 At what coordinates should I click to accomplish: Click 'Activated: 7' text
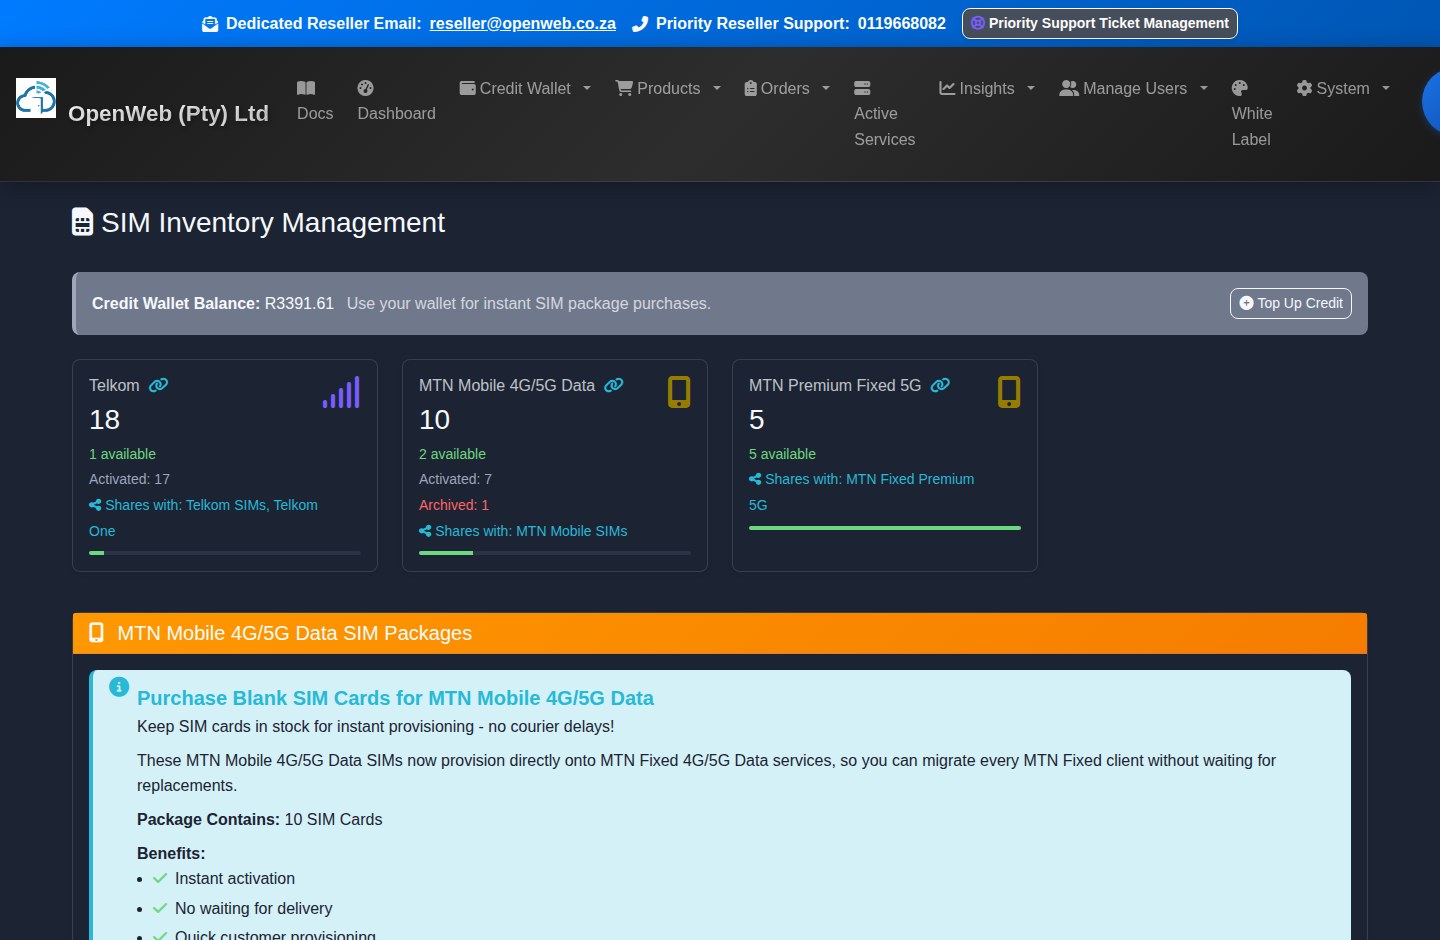pyautogui.click(x=455, y=479)
